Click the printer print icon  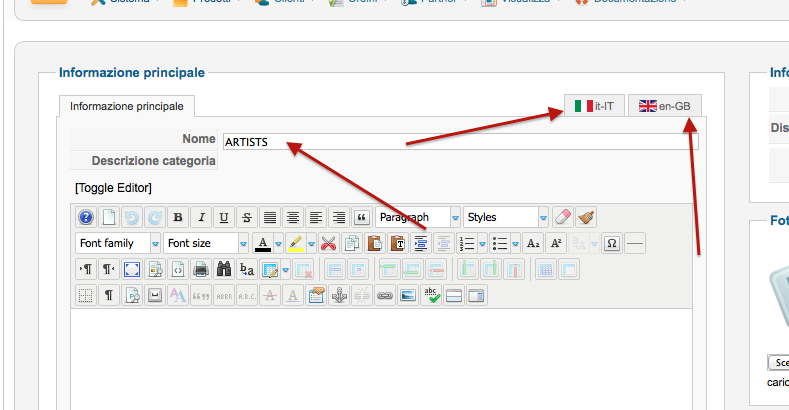pyautogui.click(x=201, y=269)
